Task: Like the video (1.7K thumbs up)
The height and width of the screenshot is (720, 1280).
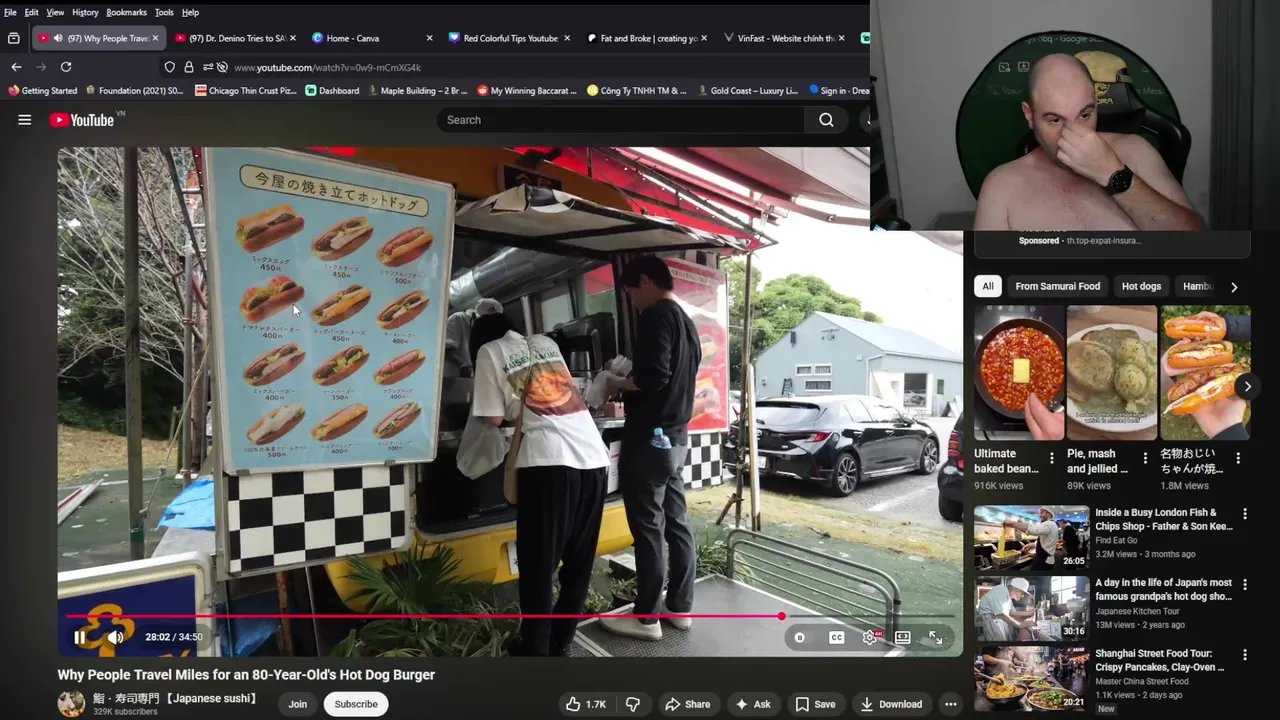Action: 586,704
